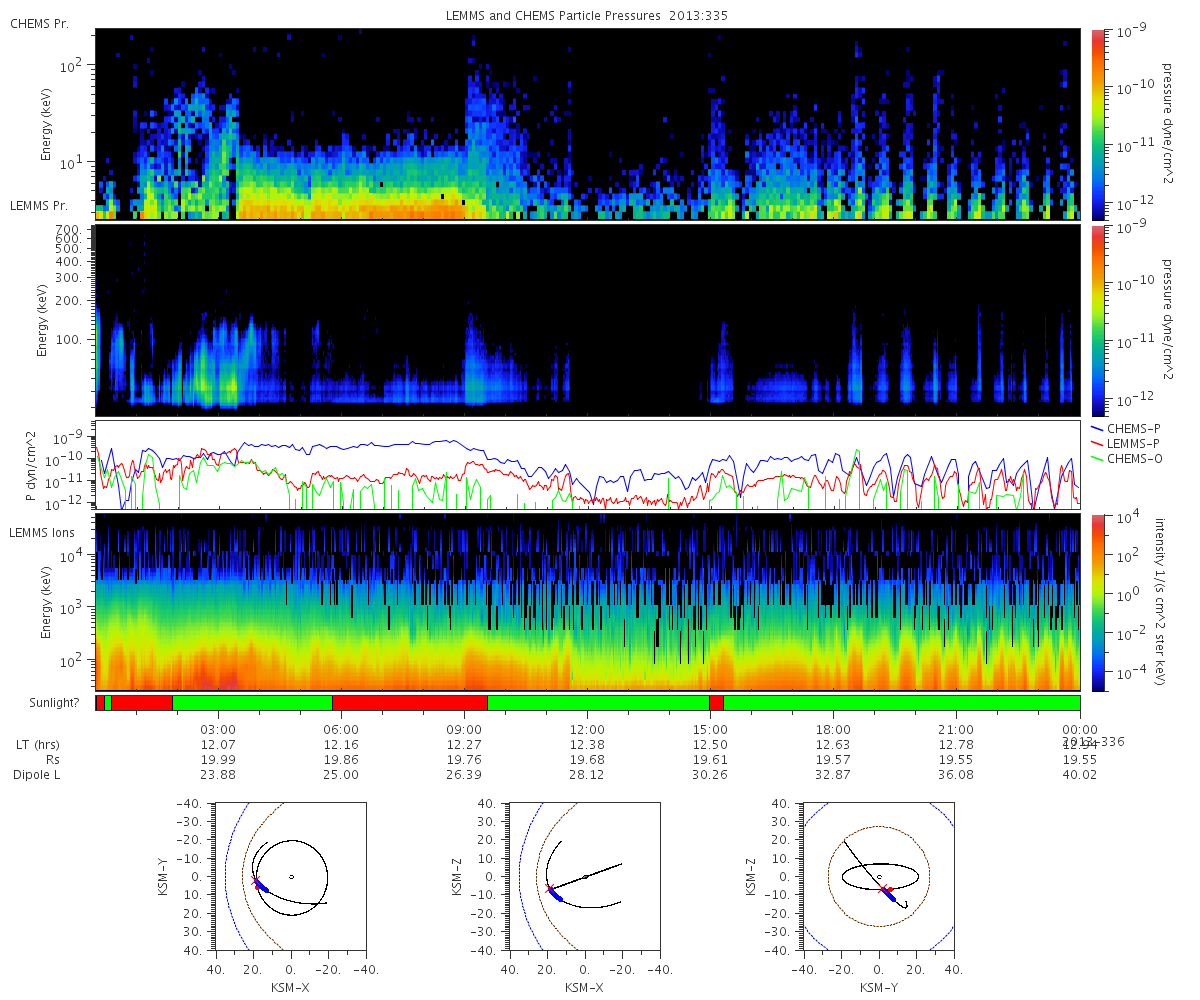This screenshot has height=1000, width=1200.
Task: Open the KSM-Z versus KSM-X orbit plot
Action: point(585,876)
